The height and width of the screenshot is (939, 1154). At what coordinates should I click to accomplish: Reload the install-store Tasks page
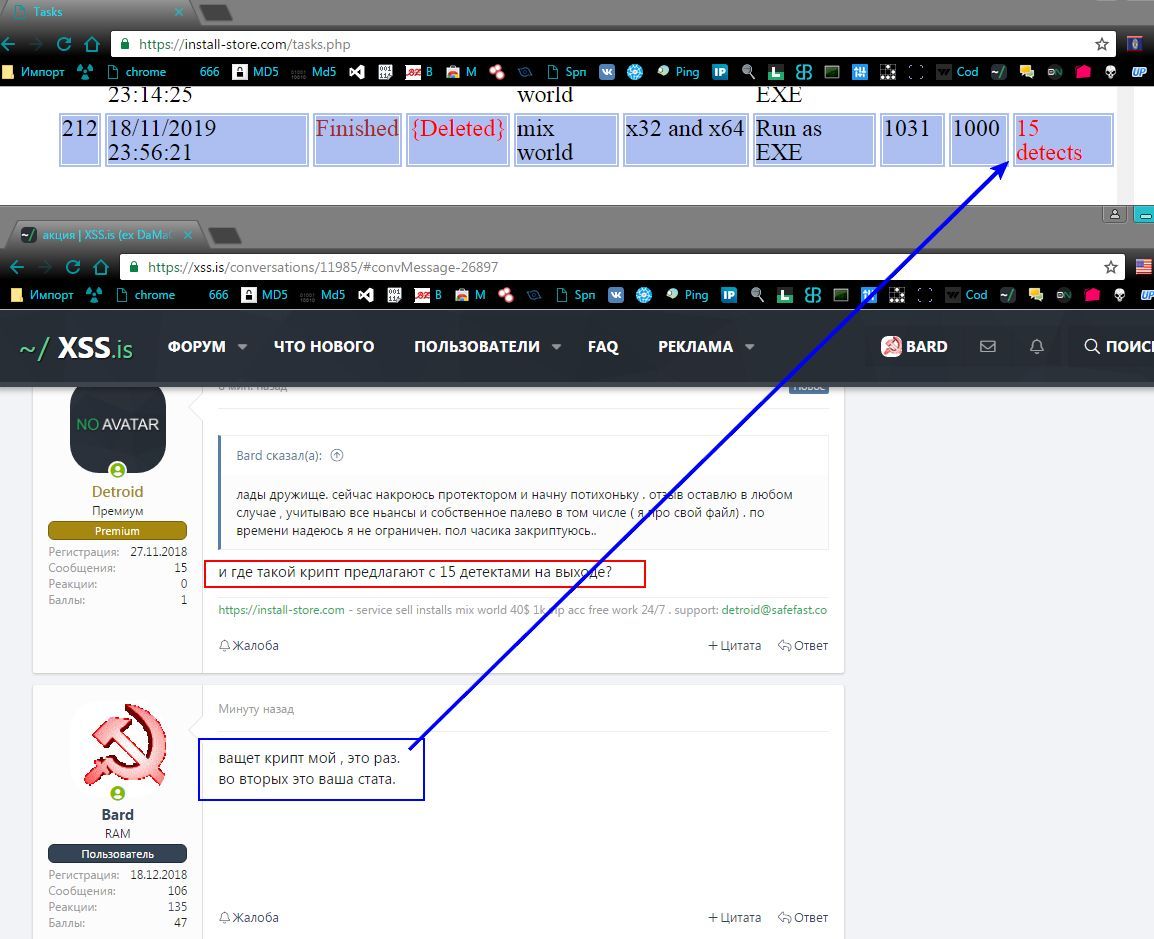64,44
